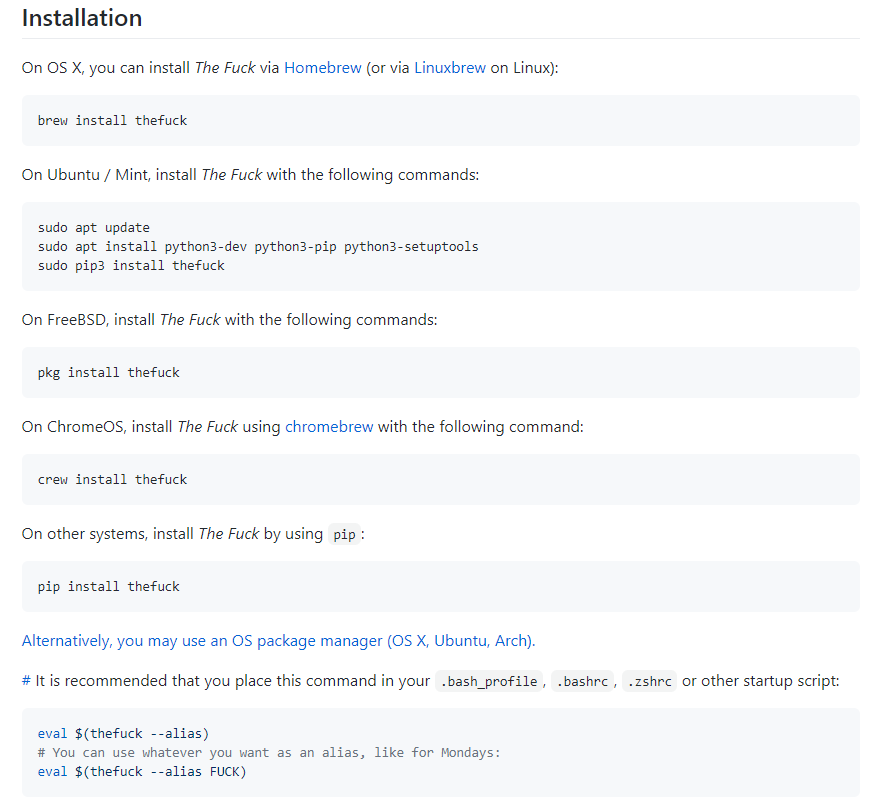This screenshot has width=873, height=800.
Task: Follow the chromebrew link
Action: (x=329, y=427)
